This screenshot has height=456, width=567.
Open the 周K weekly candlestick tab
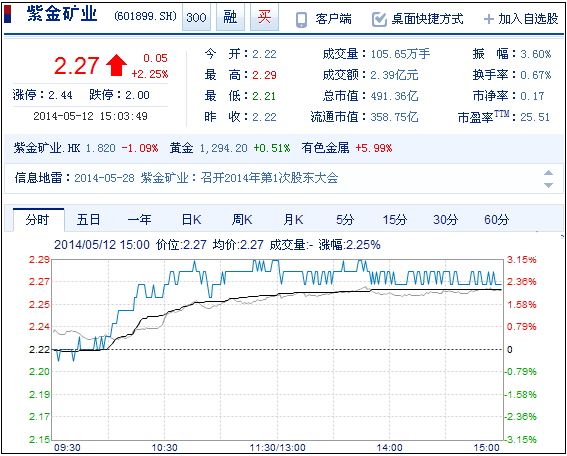[242, 220]
